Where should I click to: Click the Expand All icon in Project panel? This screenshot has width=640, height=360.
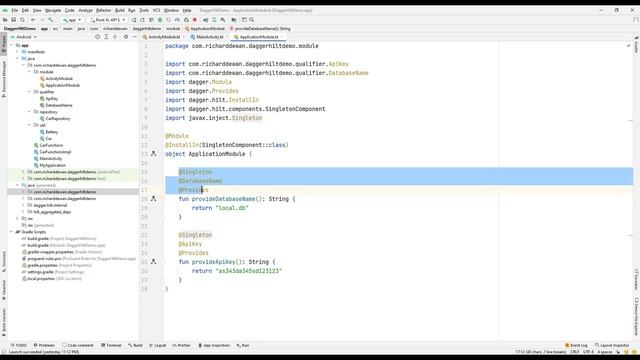pyautogui.click(x=106, y=37)
